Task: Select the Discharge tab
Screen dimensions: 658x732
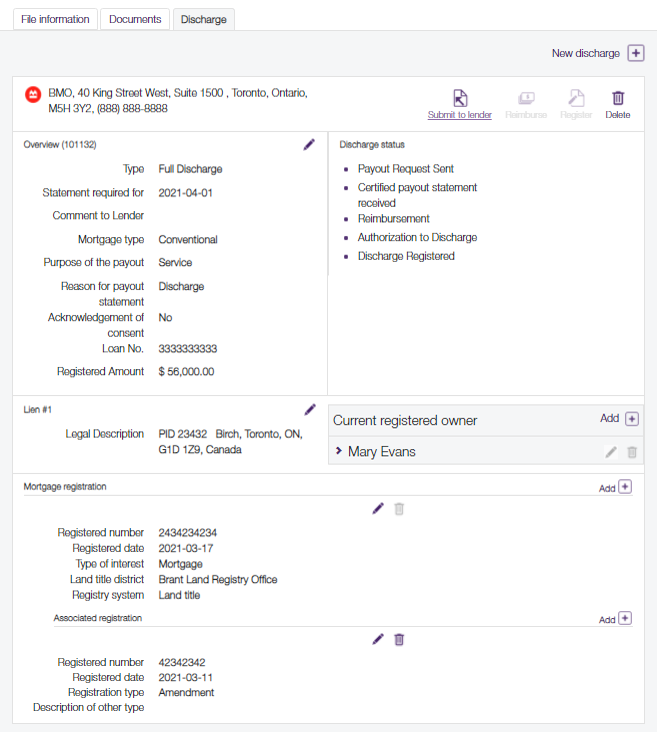Action: [203, 19]
